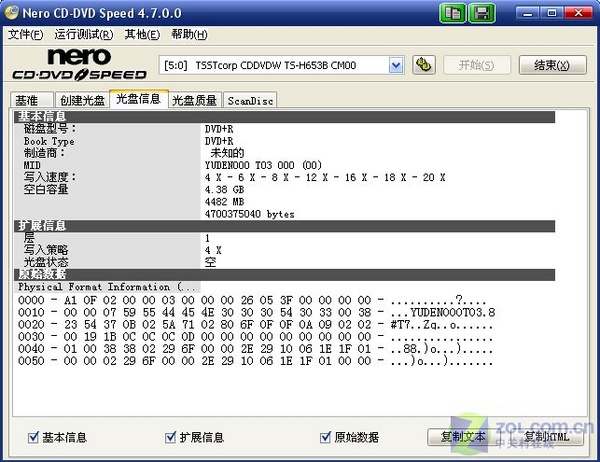Click the 磁盘型号 value DVD+R
Image resolution: width=600 pixels, height=462 pixels.
(x=219, y=129)
